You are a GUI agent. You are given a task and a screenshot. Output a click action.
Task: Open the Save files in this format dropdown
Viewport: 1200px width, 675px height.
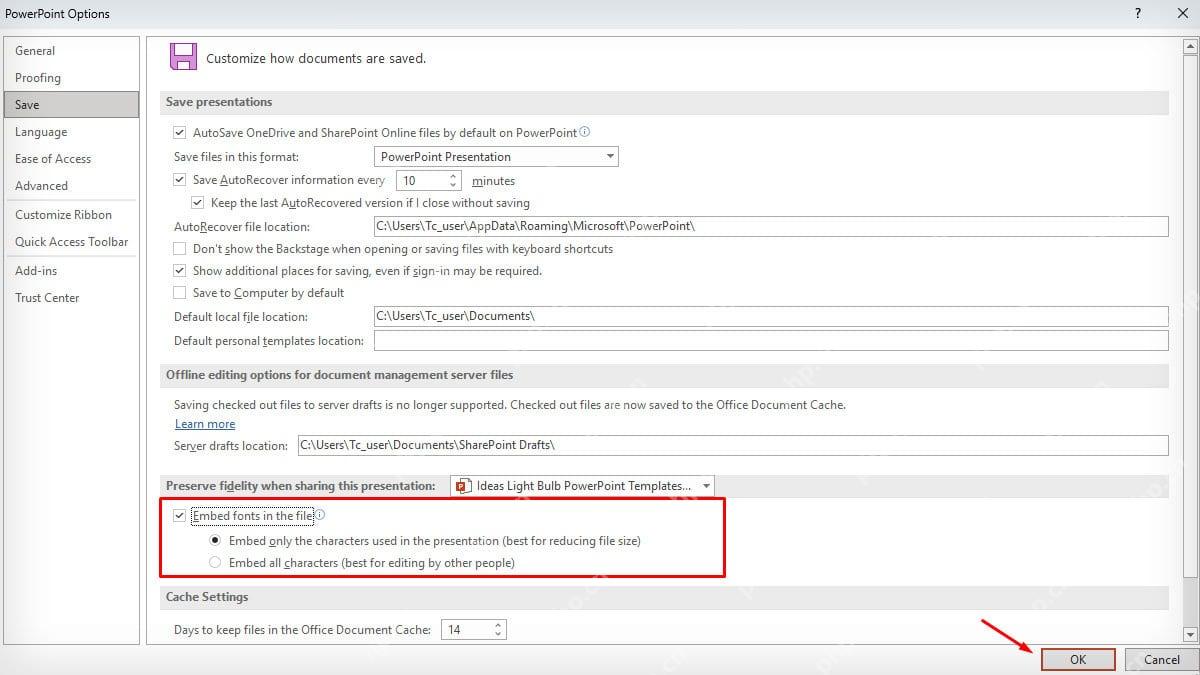click(x=496, y=157)
